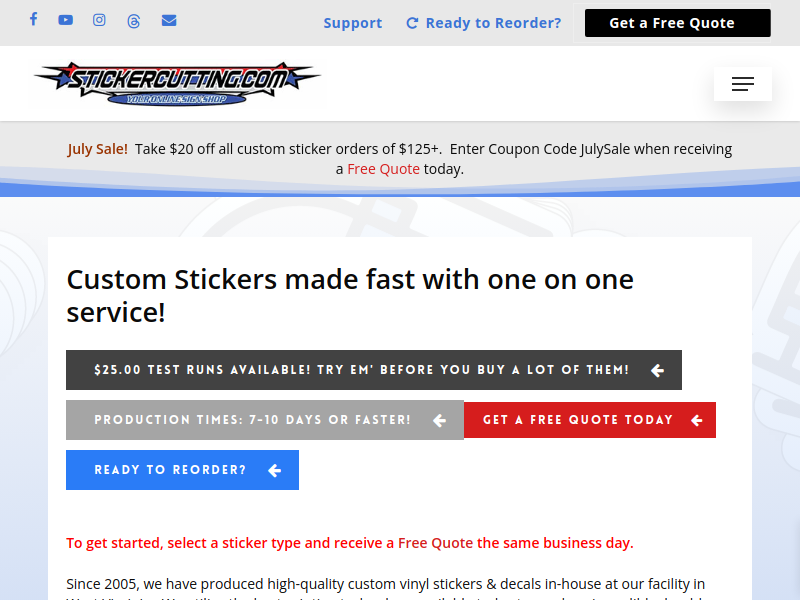Click the blue Ready to Reorder button
Image resolution: width=800 pixels, height=600 pixels.
click(x=182, y=470)
